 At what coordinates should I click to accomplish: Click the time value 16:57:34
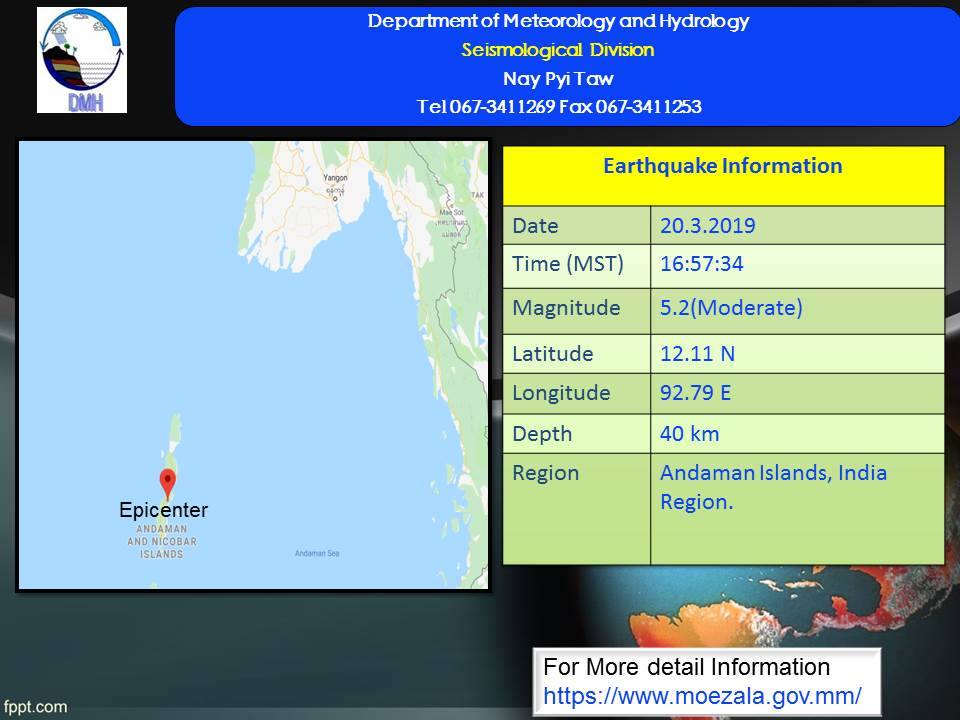pos(700,265)
